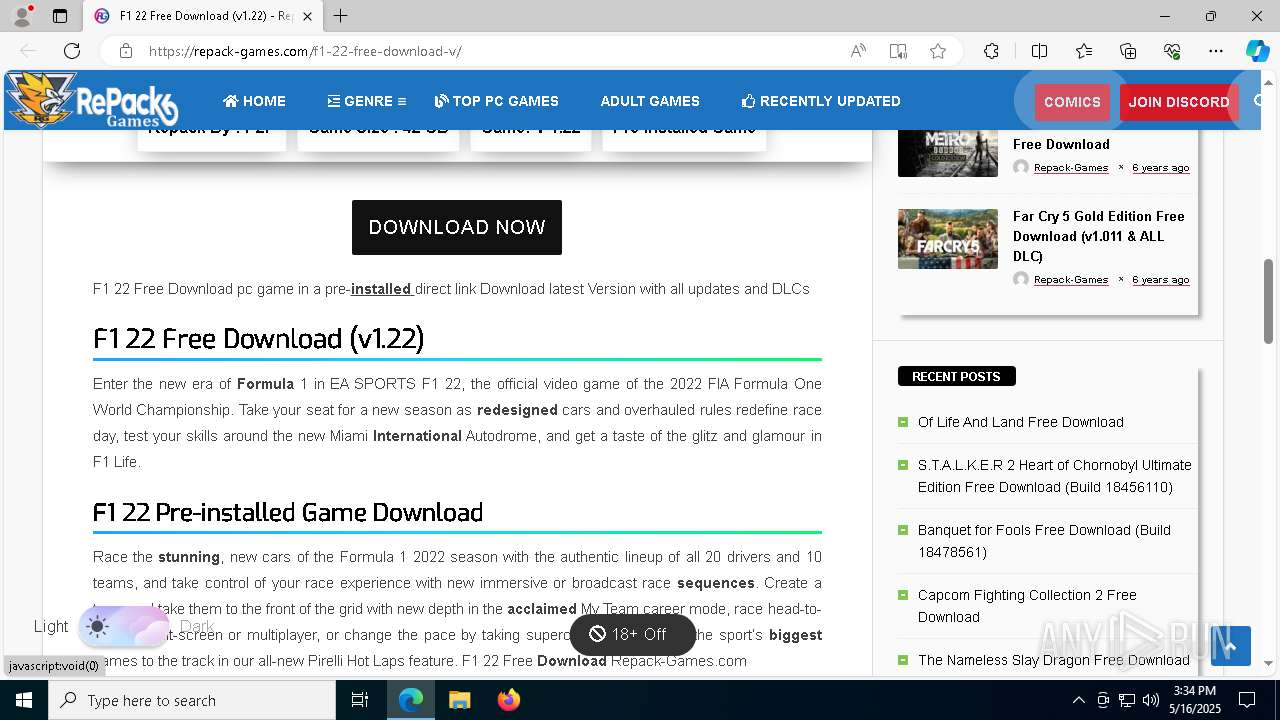The width and height of the screenshot is (1280, 720).
Task: Open Collections icon
Action: pos(1128,51)
